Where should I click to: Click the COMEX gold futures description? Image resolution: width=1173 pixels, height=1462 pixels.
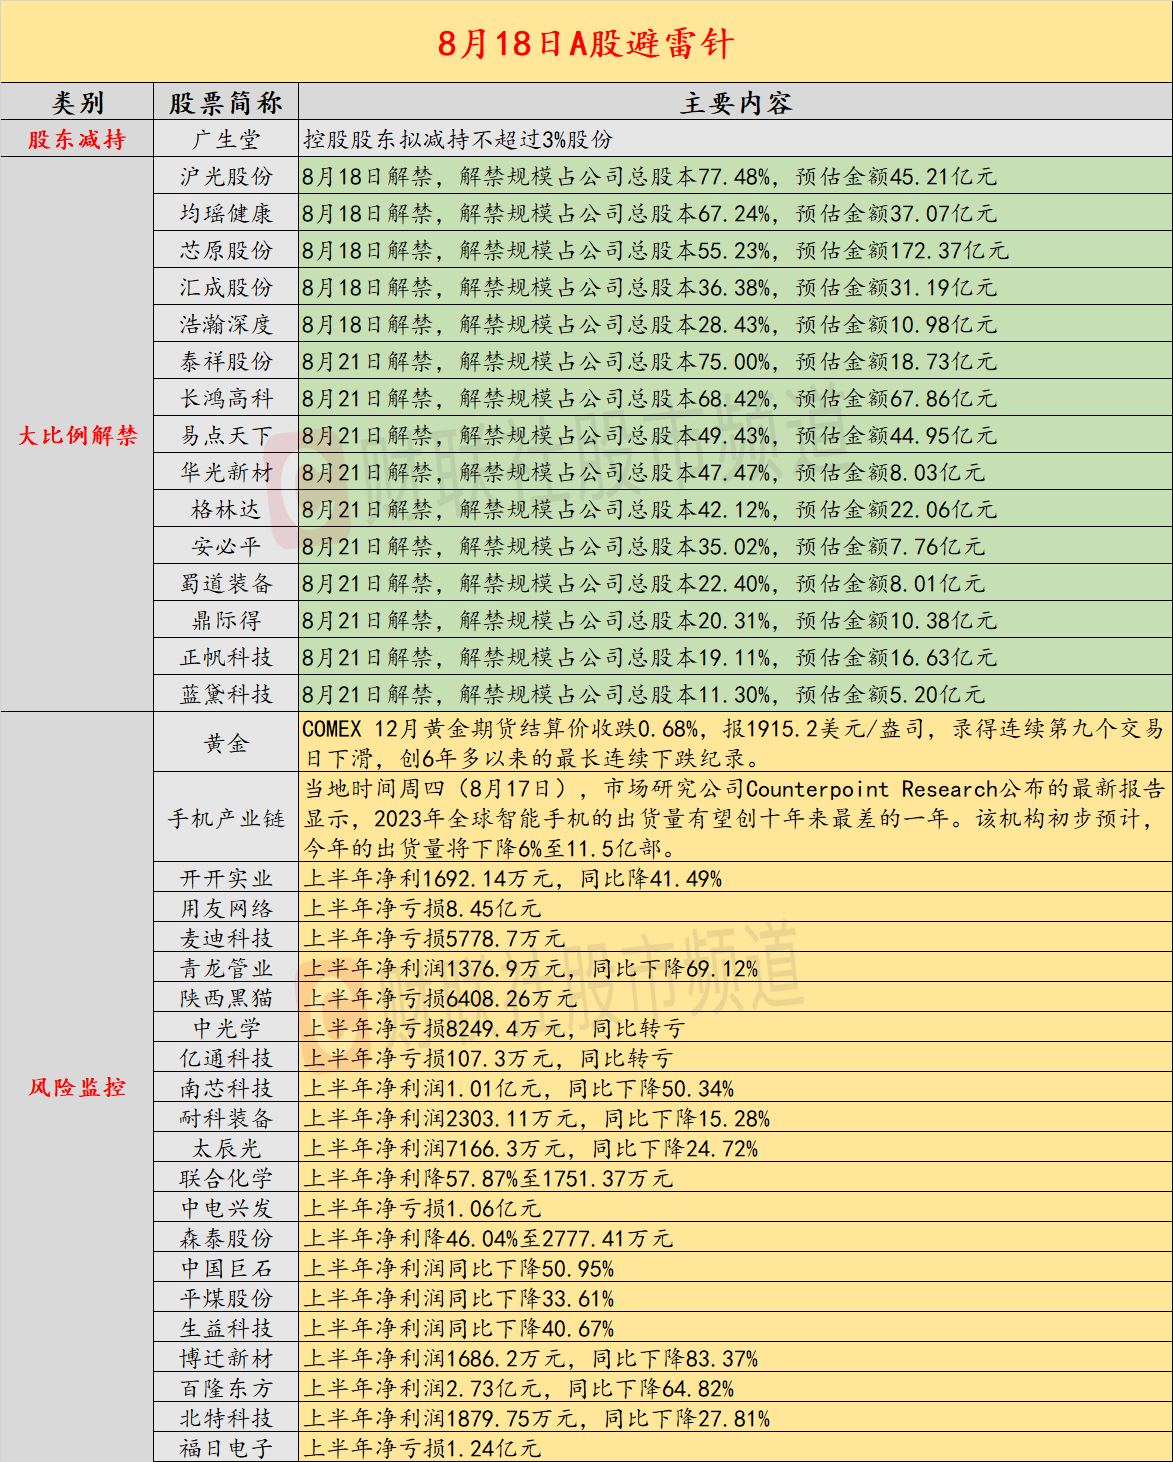(x=734, y=742)
